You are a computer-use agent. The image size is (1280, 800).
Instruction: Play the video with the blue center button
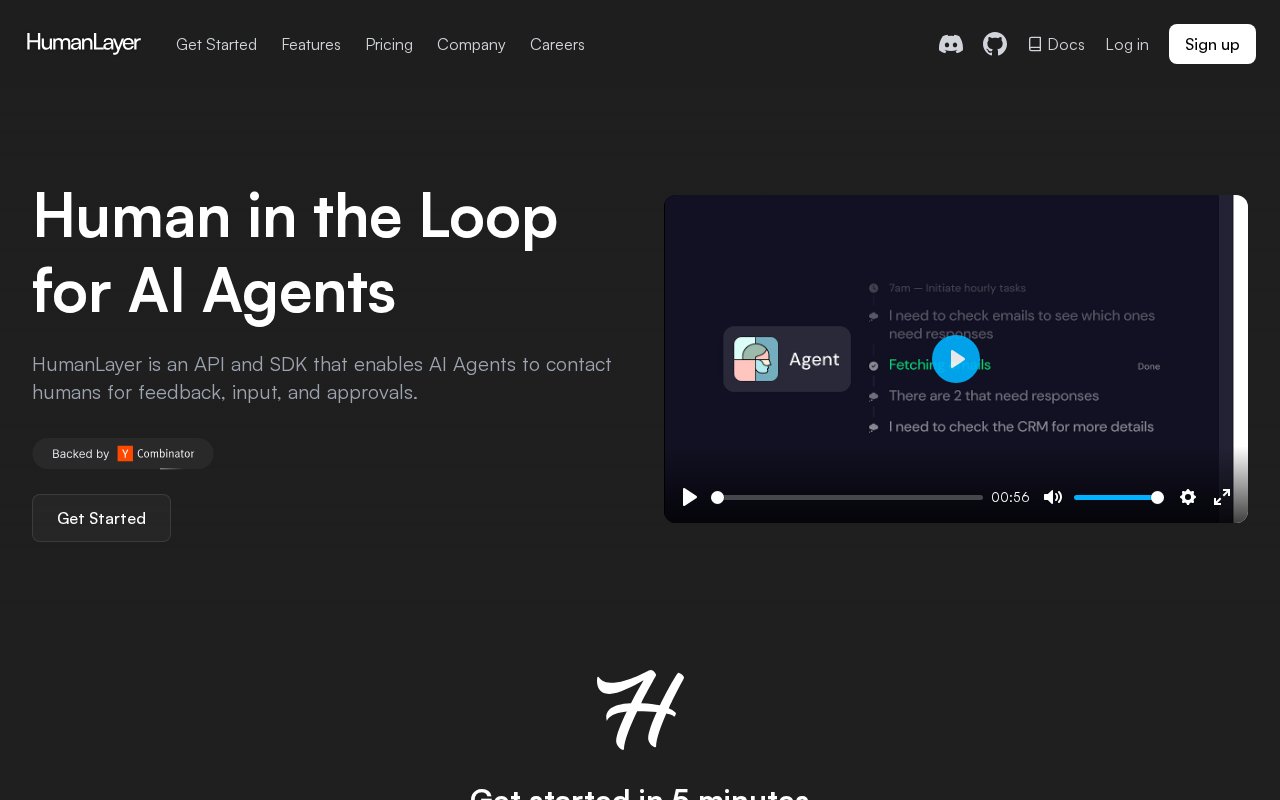click(956, 359)
